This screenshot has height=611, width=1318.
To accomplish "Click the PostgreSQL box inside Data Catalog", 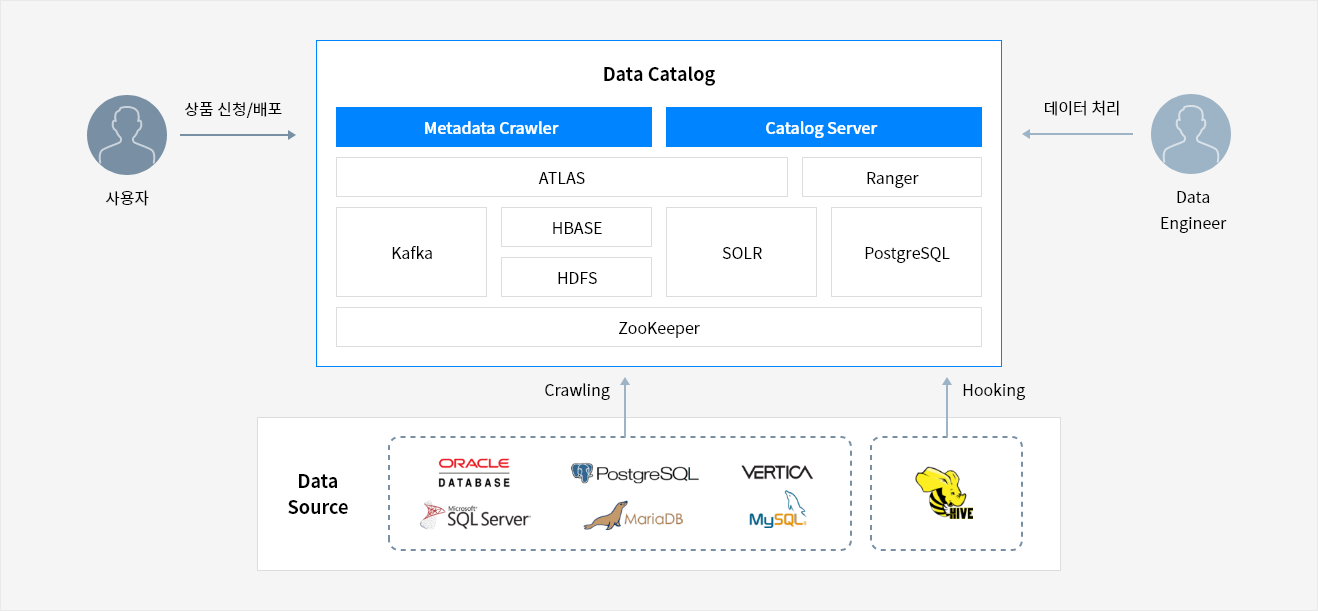I will pos(906,252).
